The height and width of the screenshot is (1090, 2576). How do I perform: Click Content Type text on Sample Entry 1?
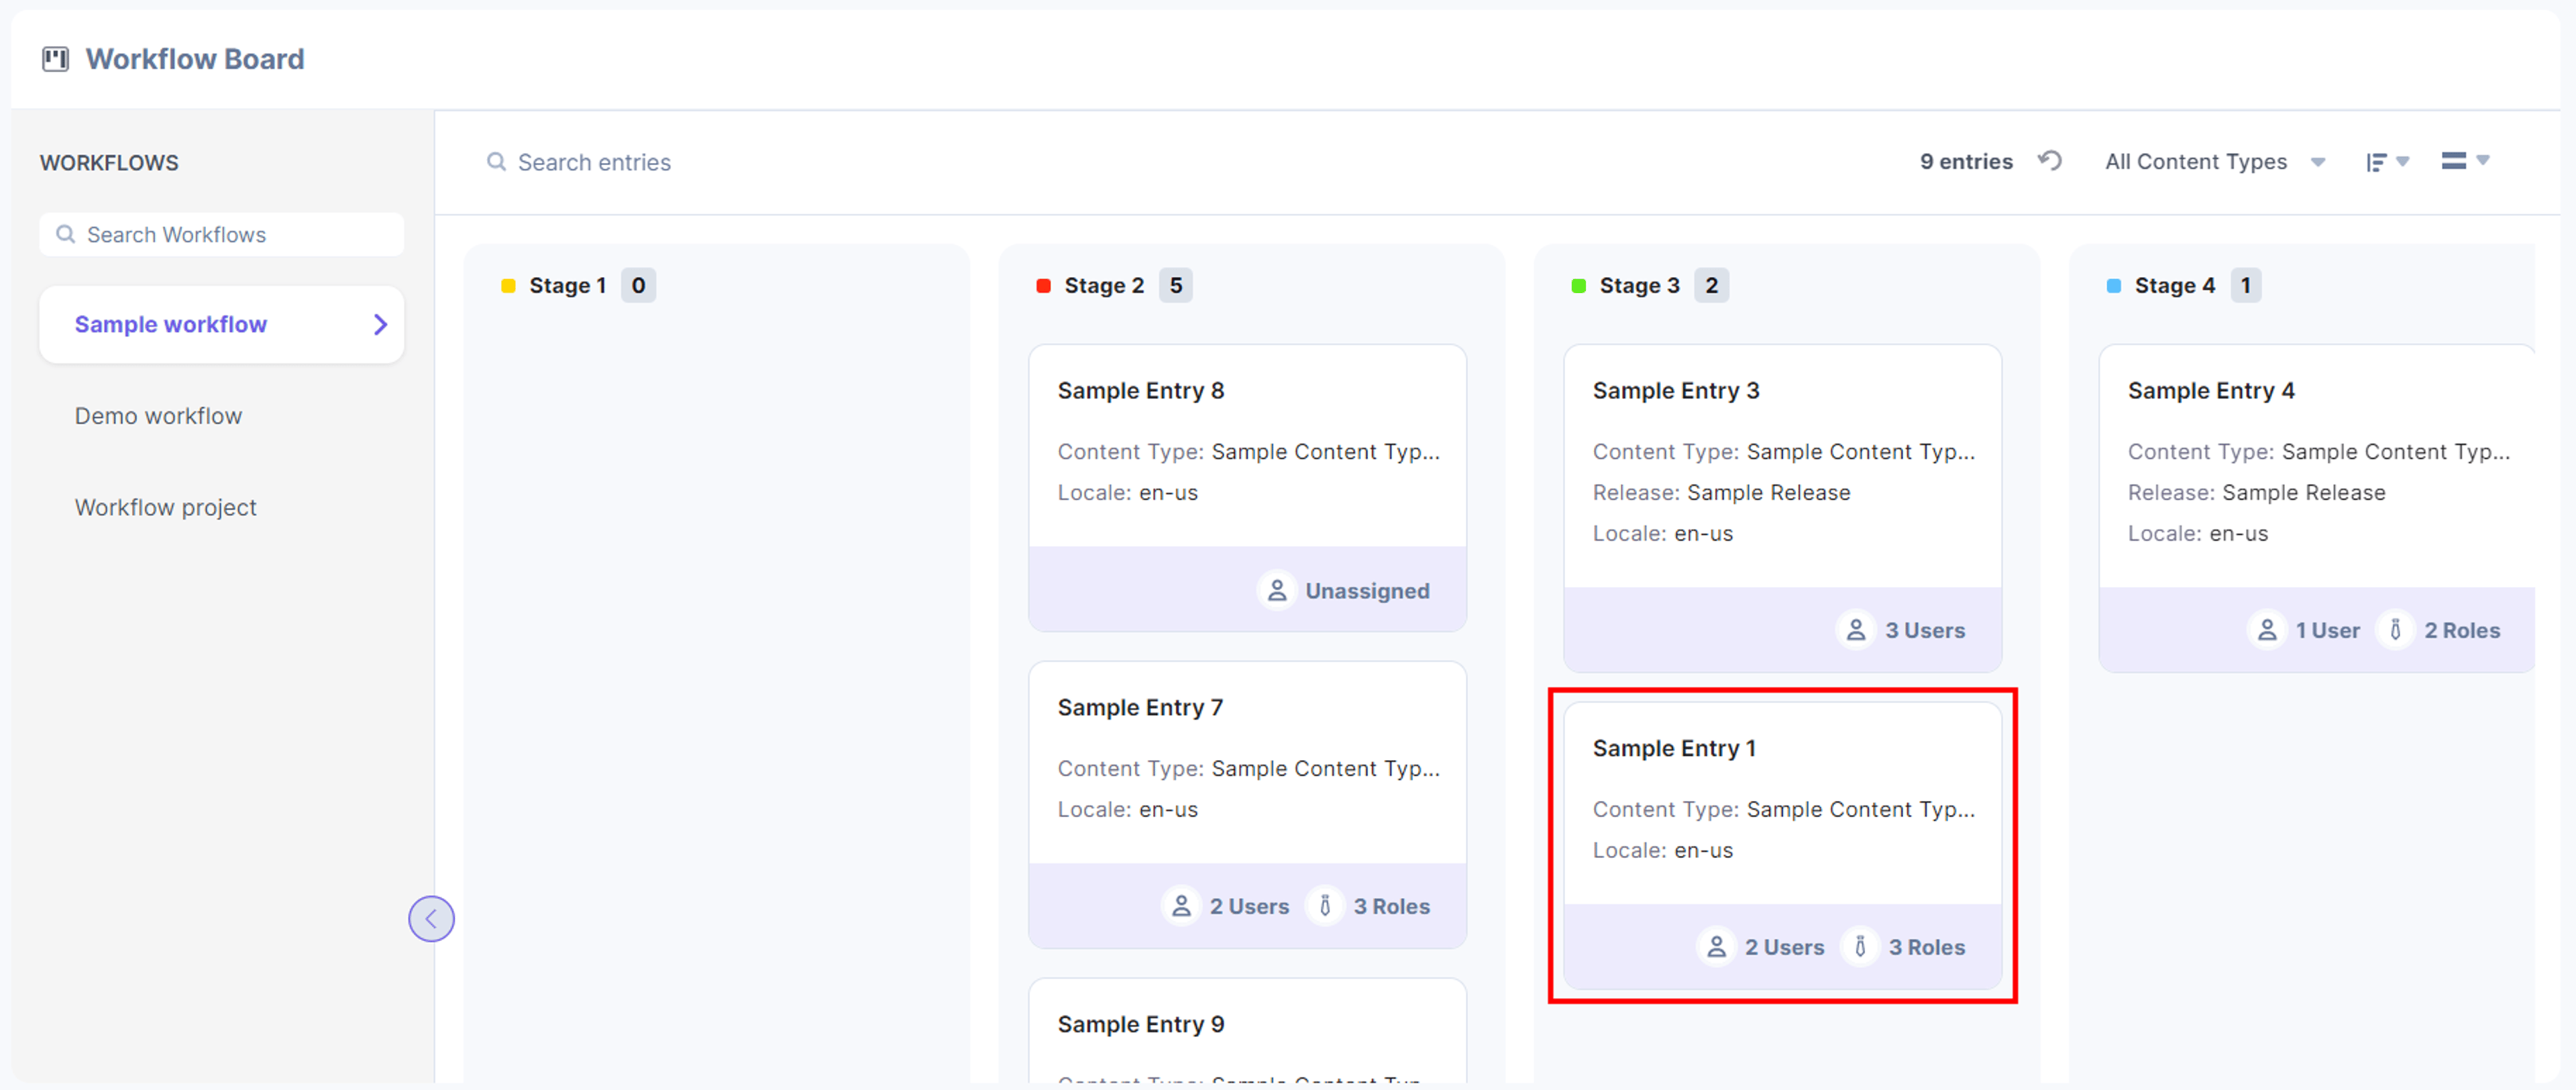(x=1784, y=810)
